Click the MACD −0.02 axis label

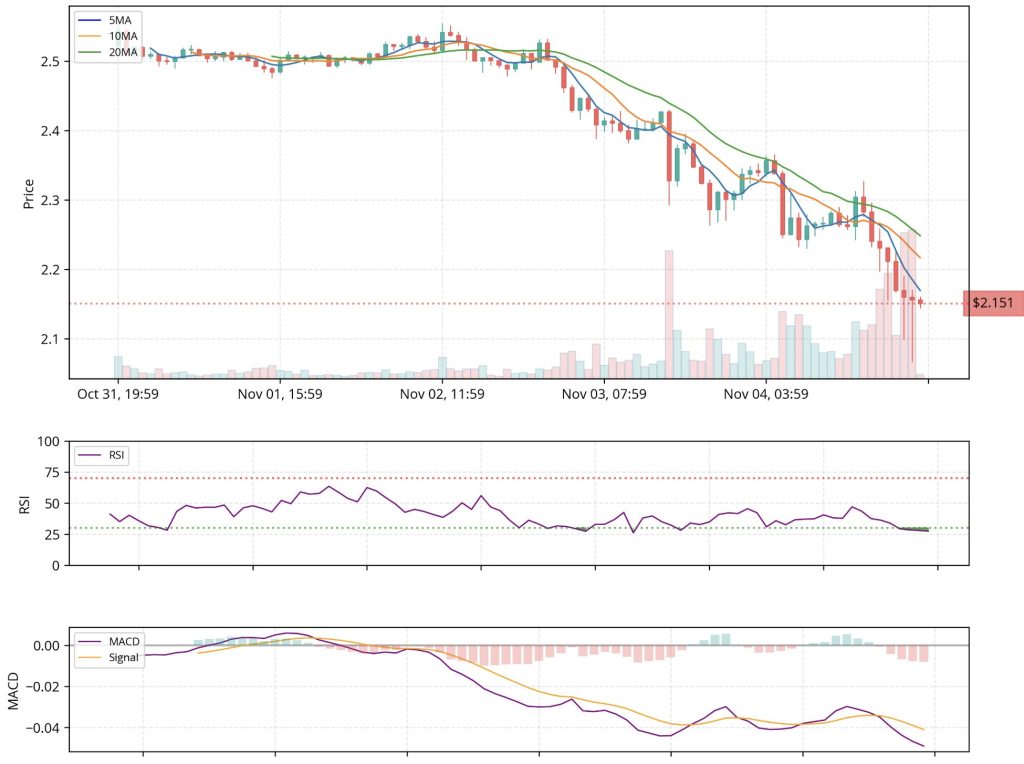coord(42,687)
